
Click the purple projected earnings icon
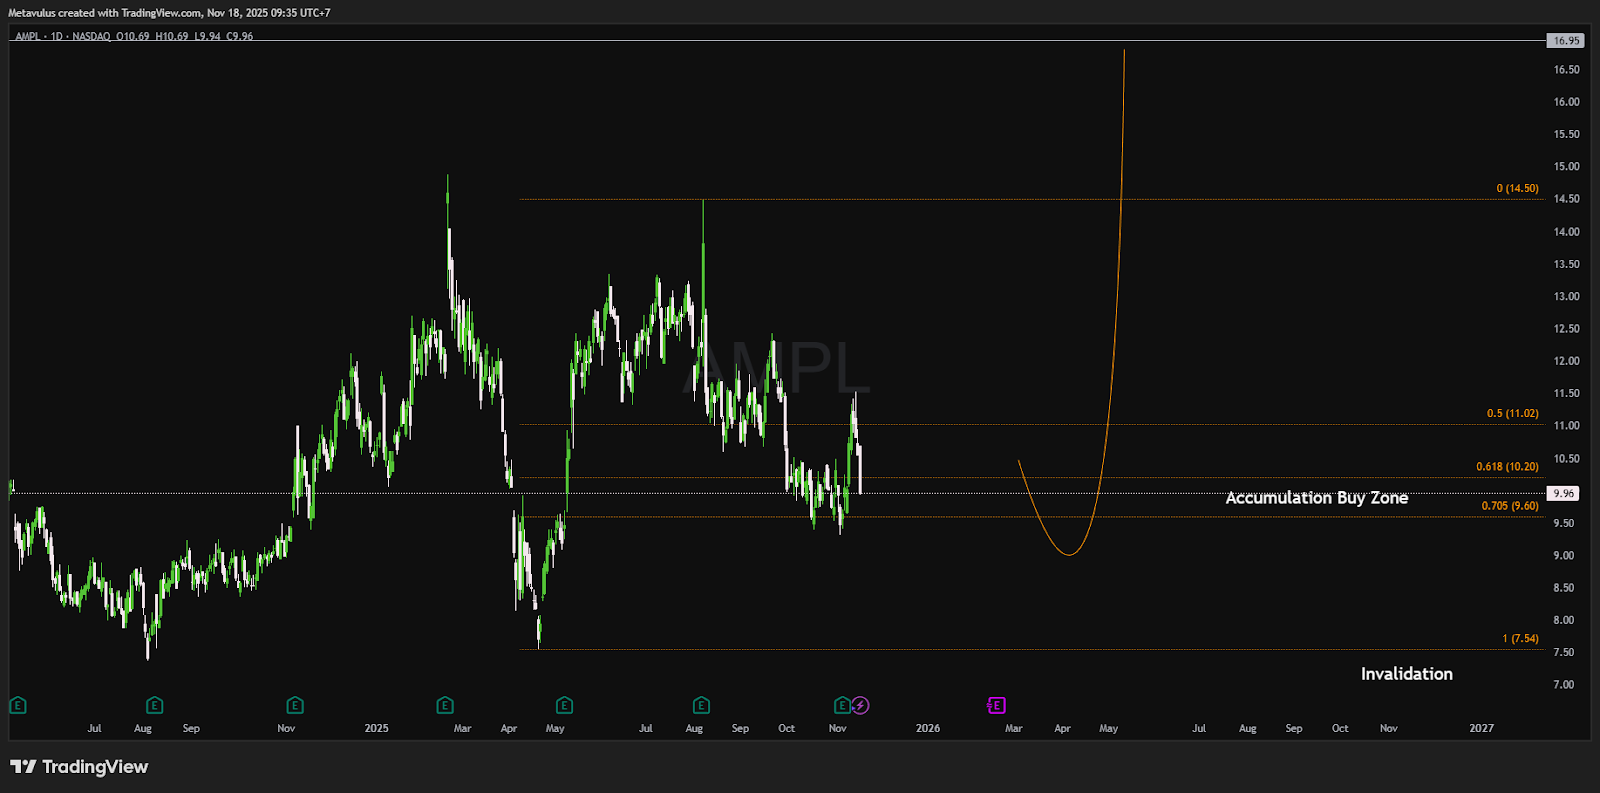(996, 706)
